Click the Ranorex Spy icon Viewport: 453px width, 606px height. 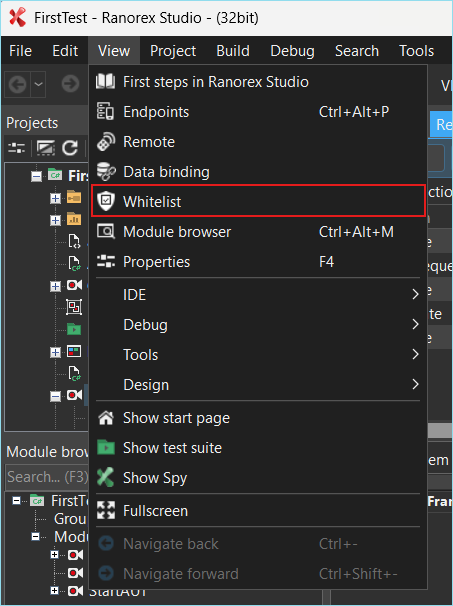(x=105, y=477)
